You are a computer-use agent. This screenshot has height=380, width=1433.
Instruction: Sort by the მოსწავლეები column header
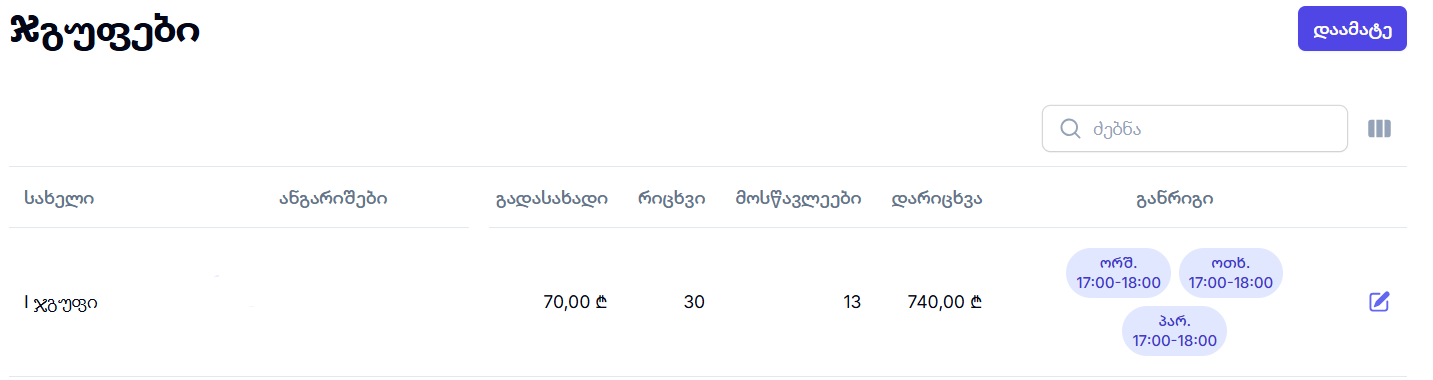[x=798, y=198]
